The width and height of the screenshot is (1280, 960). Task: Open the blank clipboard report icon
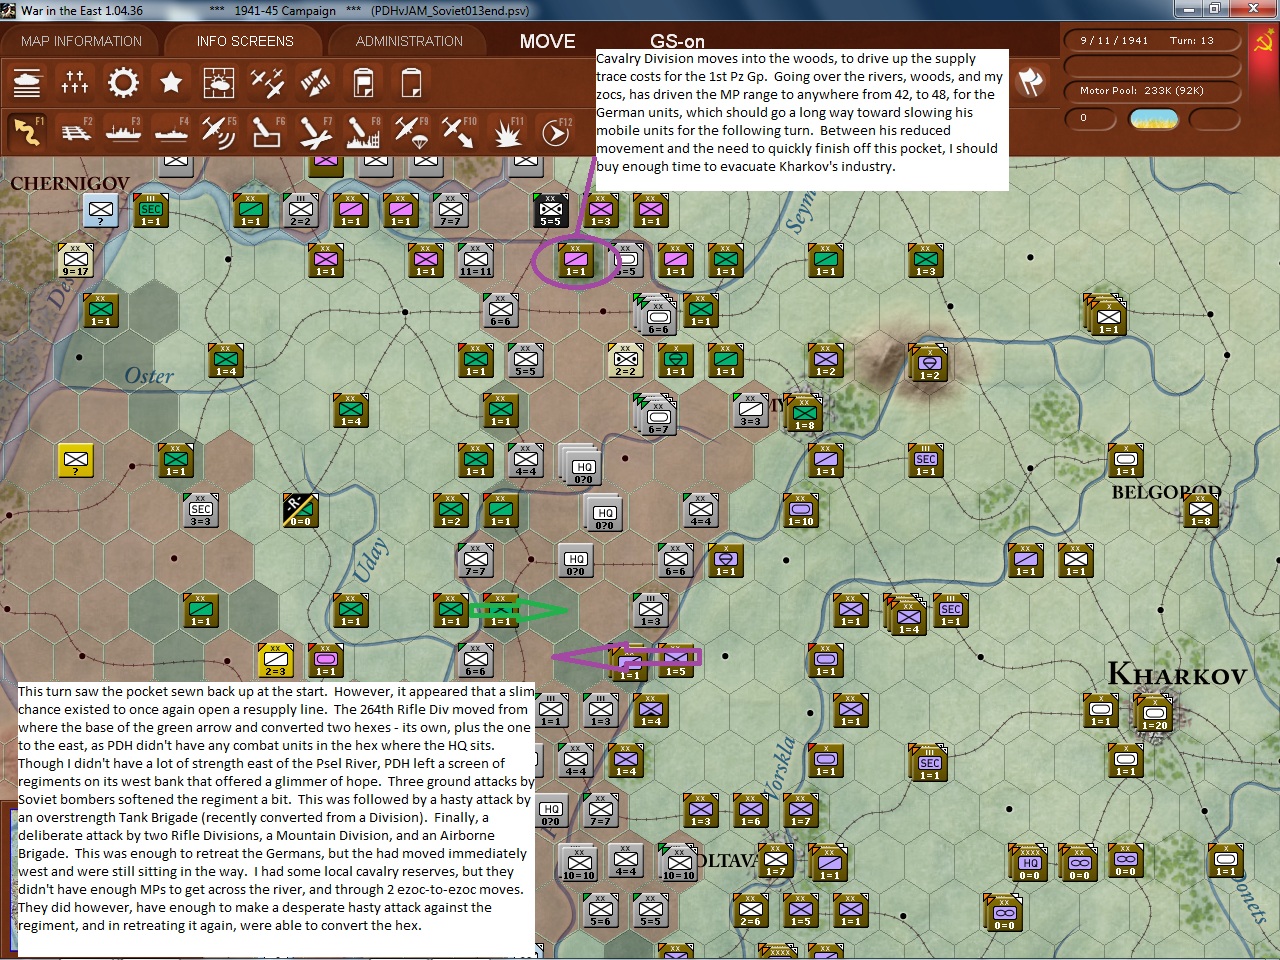click(411, 82)
